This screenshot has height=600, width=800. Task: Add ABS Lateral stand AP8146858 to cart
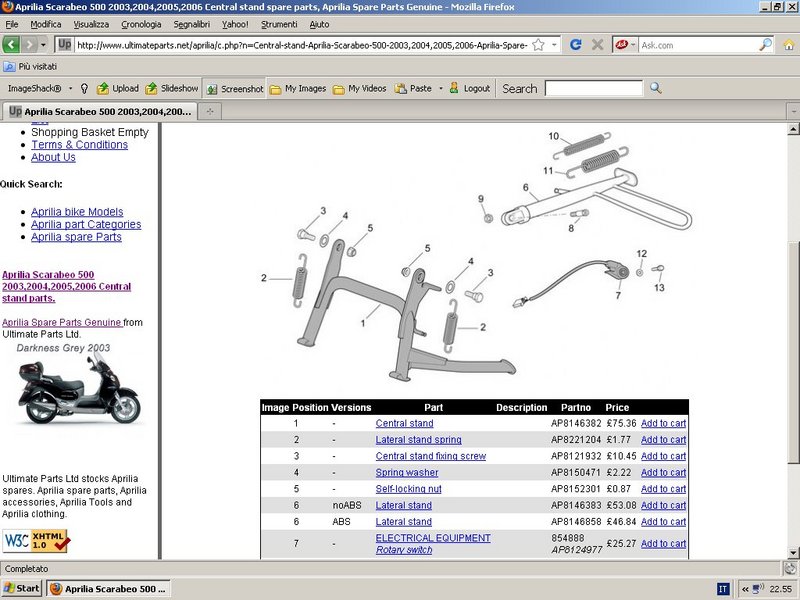coord(663,521)
